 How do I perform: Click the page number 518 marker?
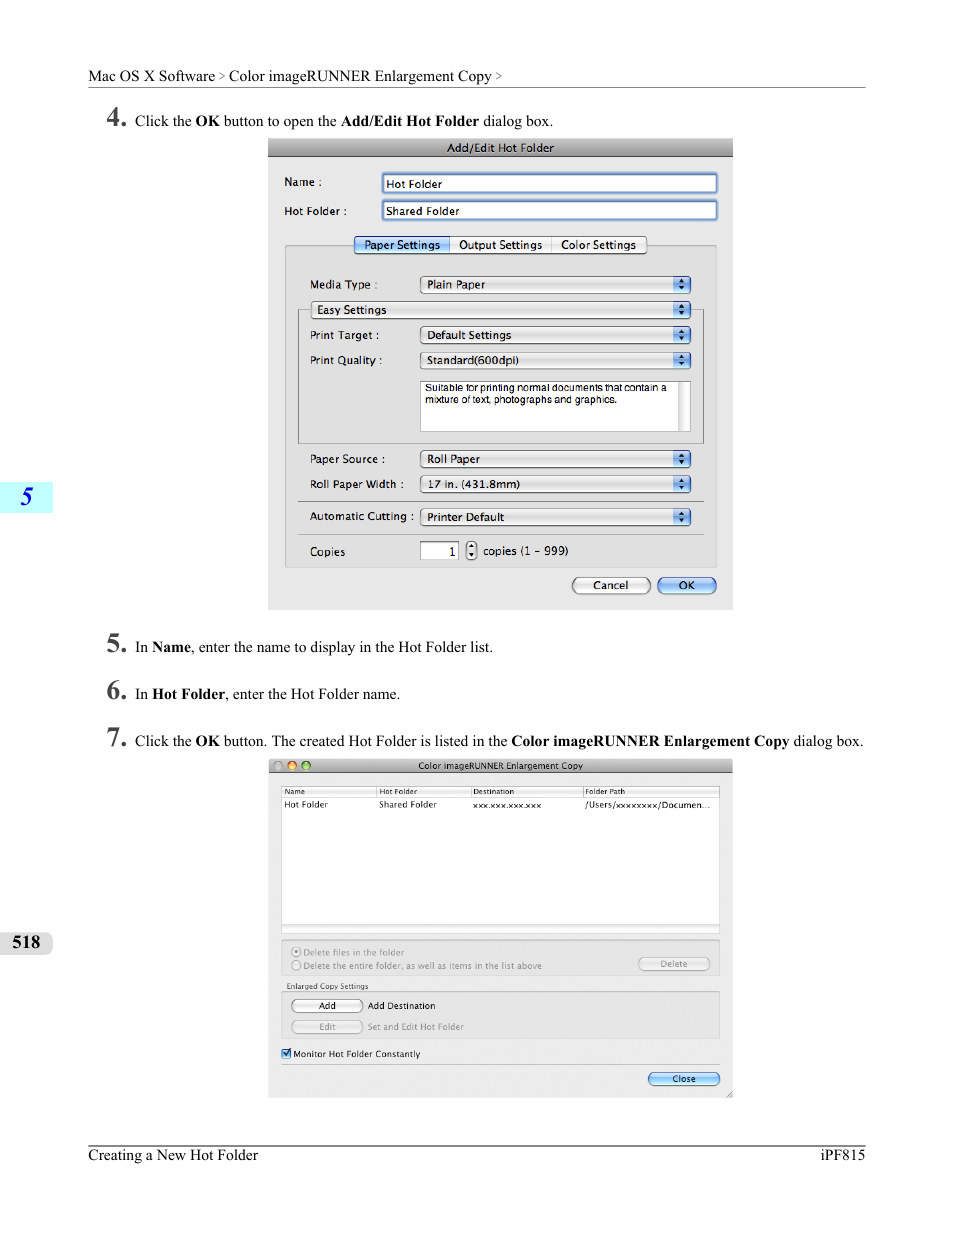[26, 942]
